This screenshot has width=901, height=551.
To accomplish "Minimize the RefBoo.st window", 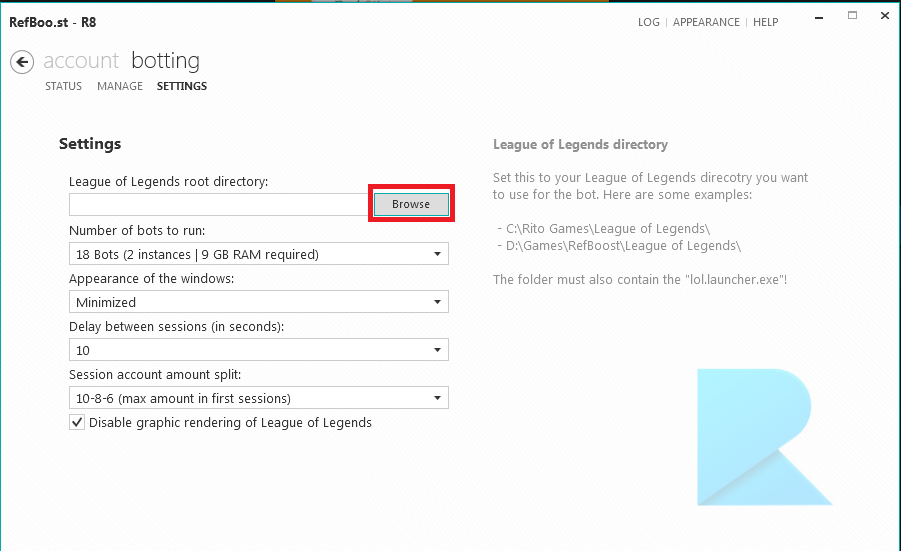I will coord(819,18).
